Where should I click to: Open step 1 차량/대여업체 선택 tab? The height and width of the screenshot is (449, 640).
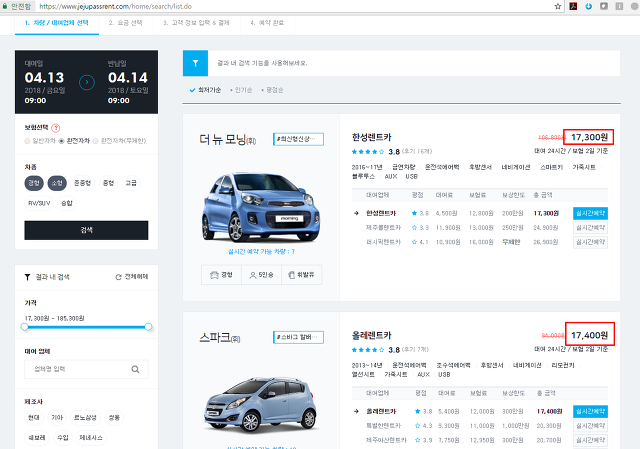coord(57,23)
